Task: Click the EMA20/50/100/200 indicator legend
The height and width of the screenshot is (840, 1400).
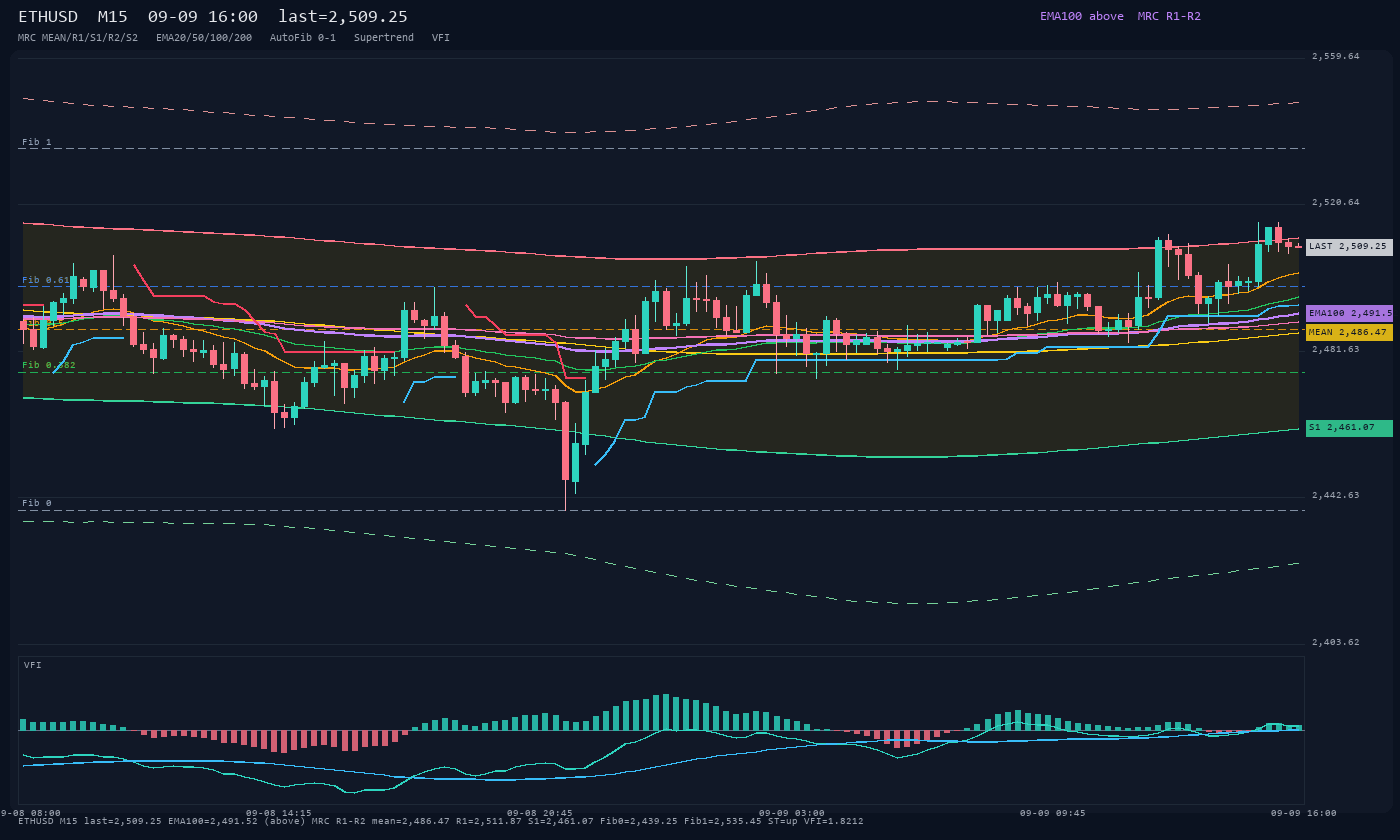Action: coord(204,38)
